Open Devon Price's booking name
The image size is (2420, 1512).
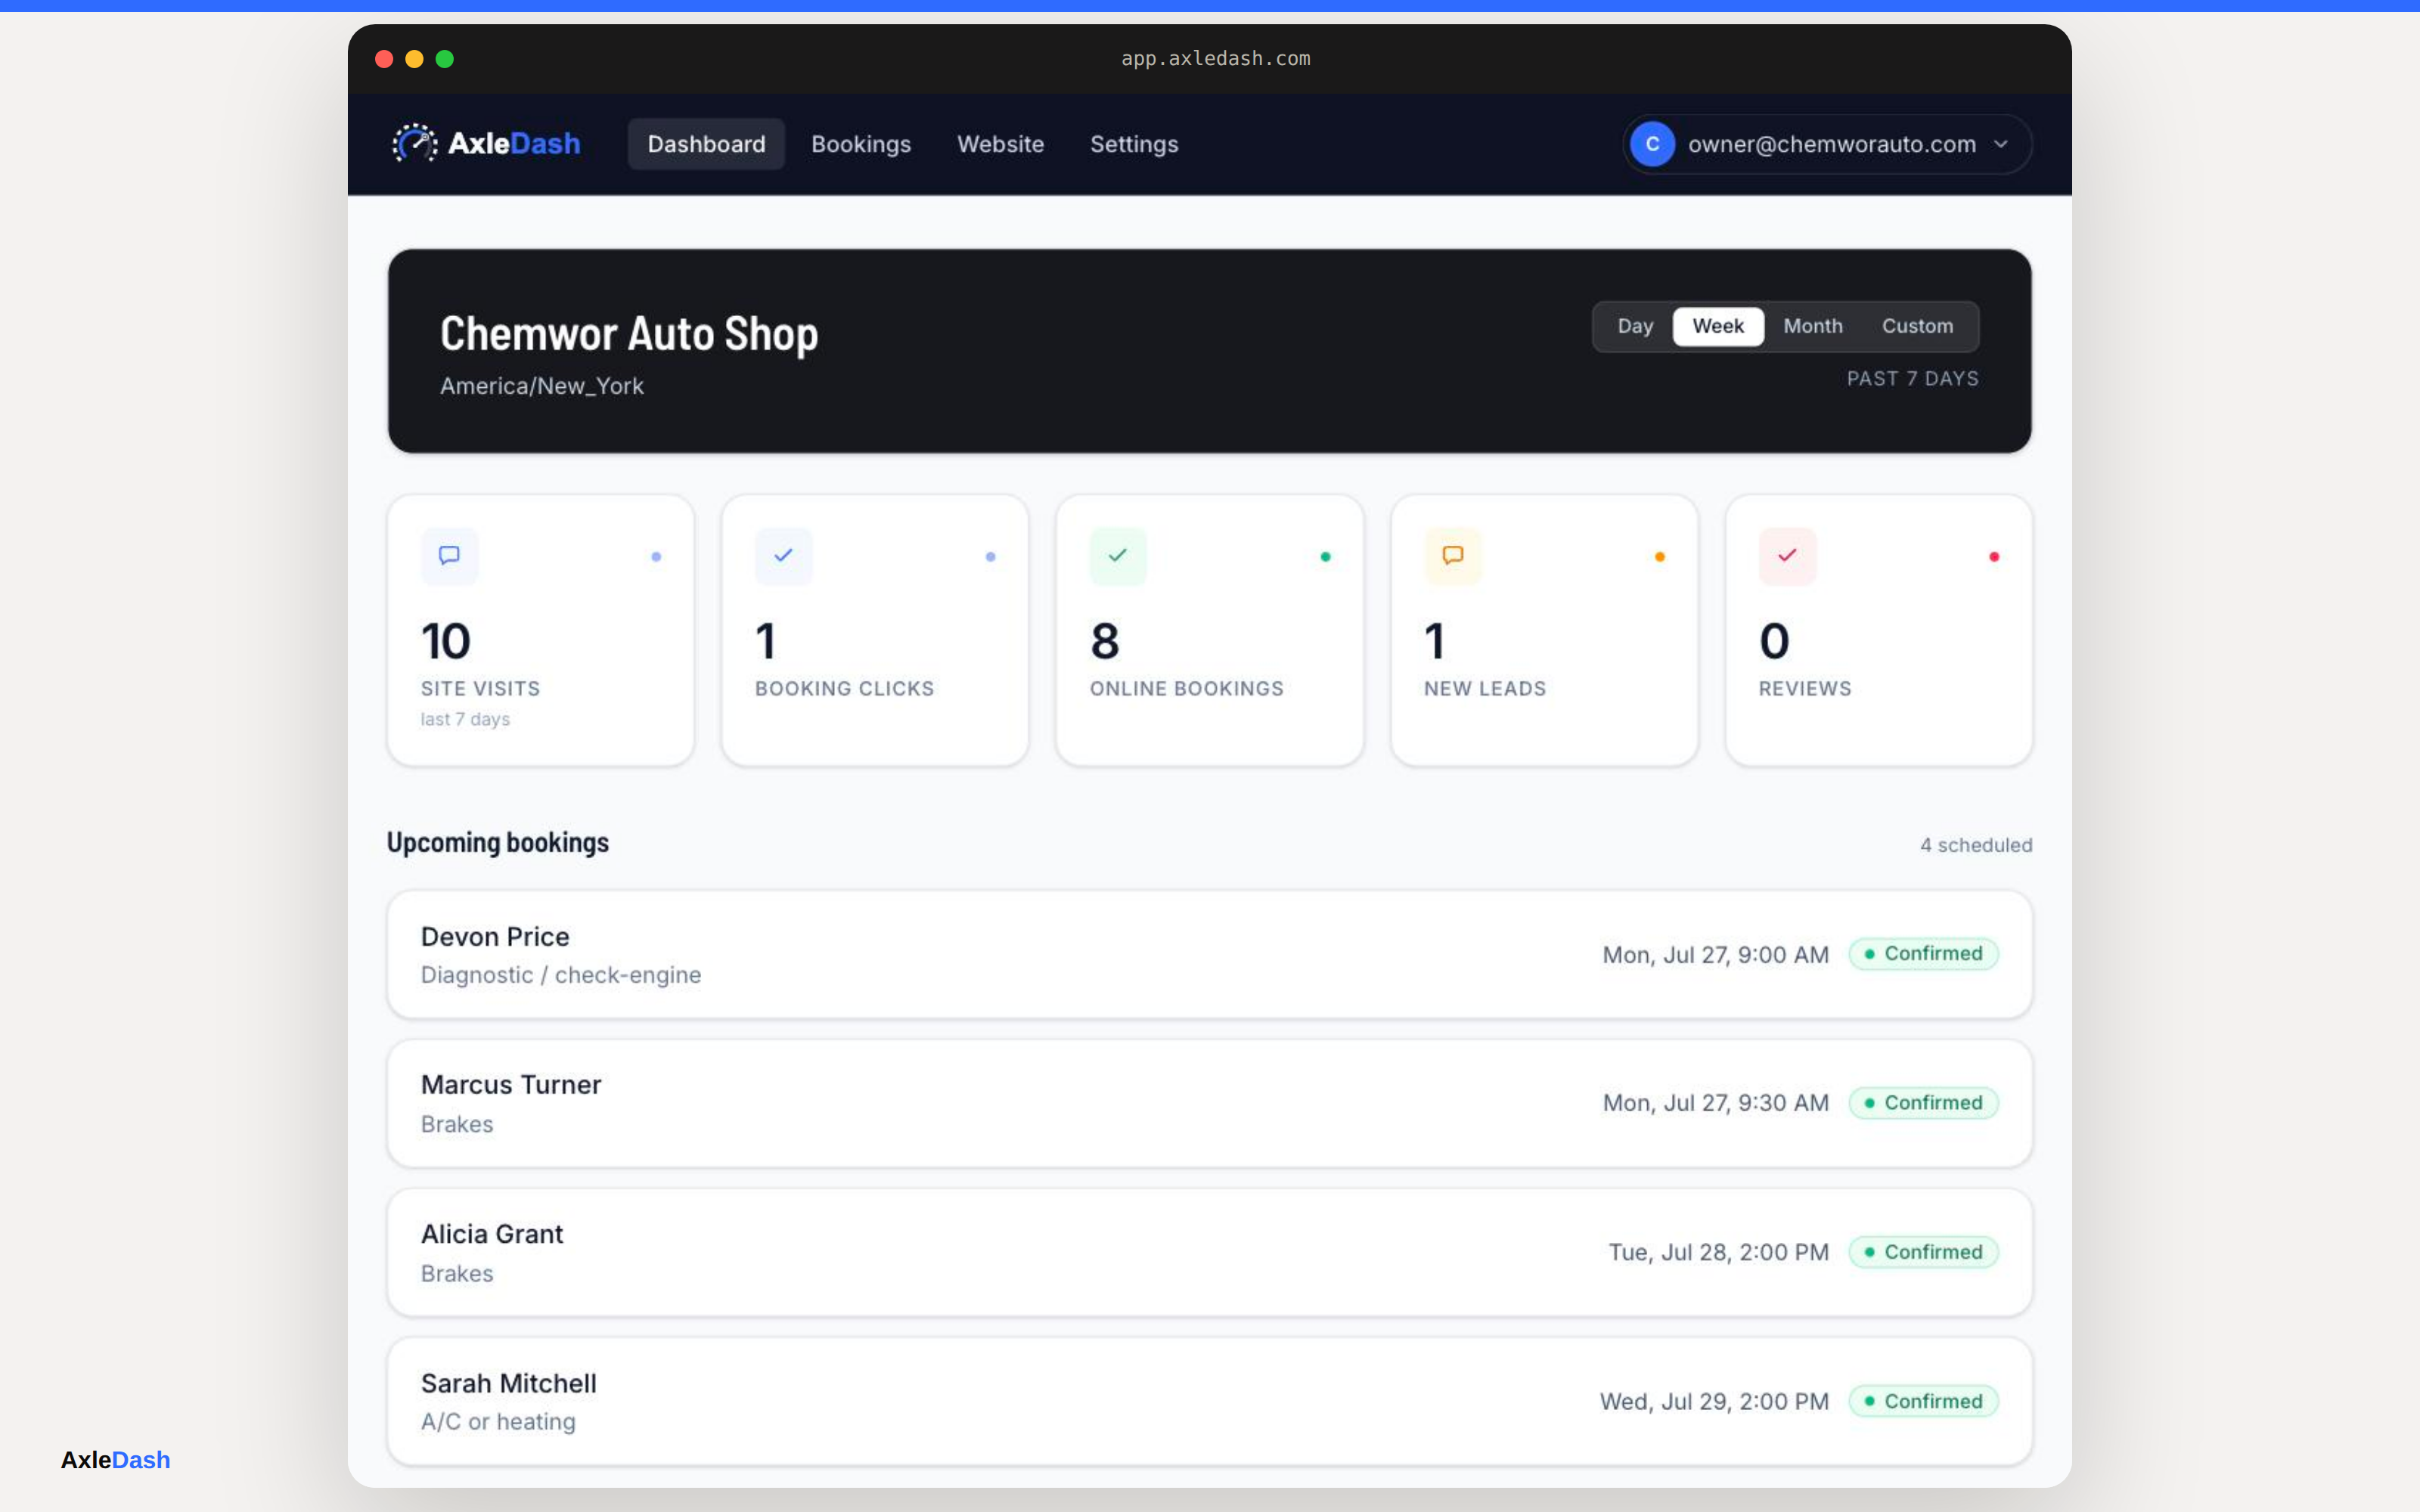[x=495, y=936]
